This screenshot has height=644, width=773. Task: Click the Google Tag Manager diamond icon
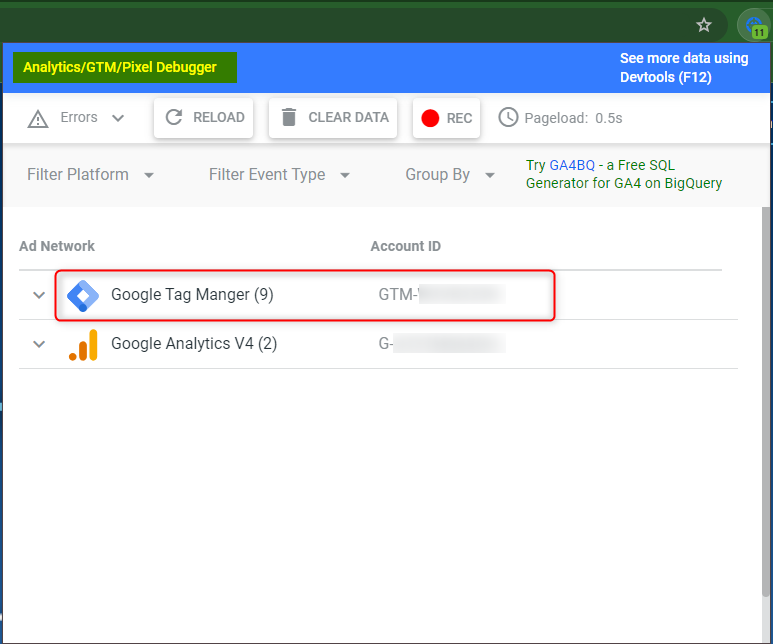pyautogui.click(x=83, y=295)
